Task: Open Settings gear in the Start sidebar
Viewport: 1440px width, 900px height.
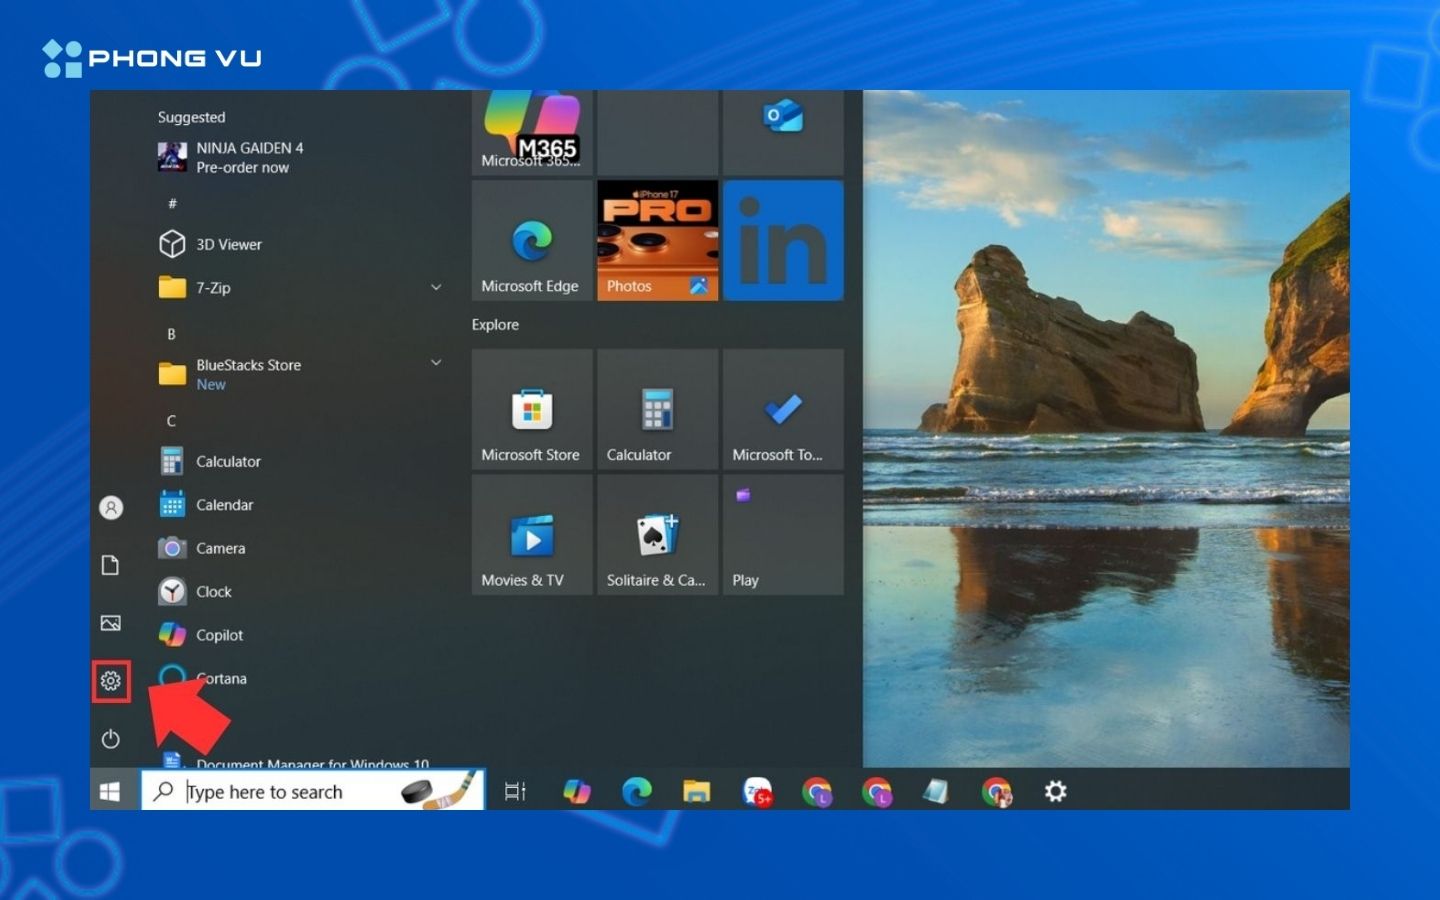Action: pos(110,679)
